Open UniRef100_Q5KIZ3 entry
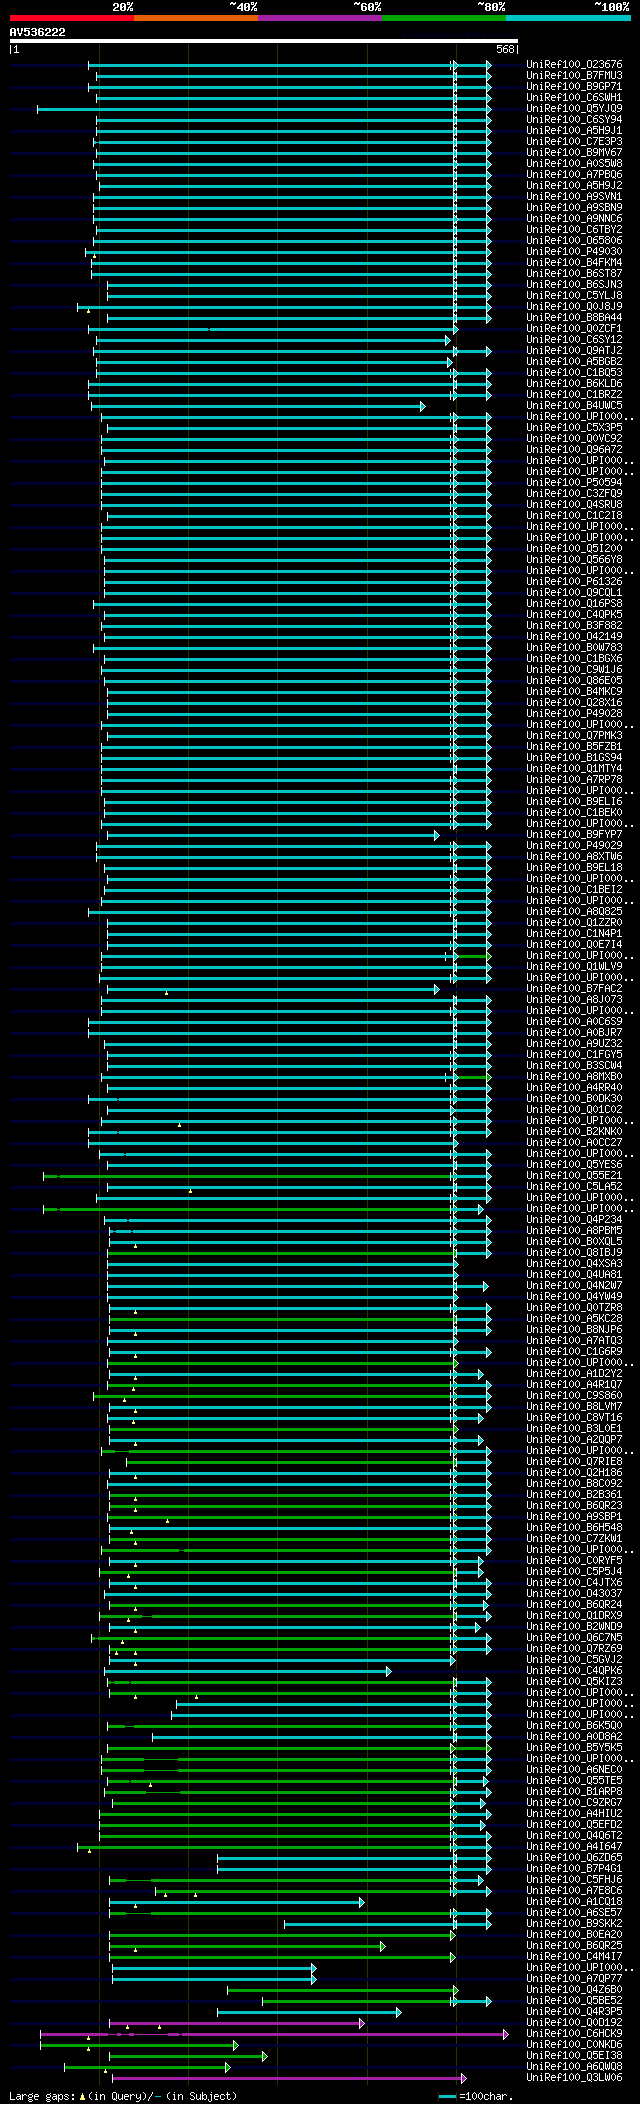 coord(574,1681)
